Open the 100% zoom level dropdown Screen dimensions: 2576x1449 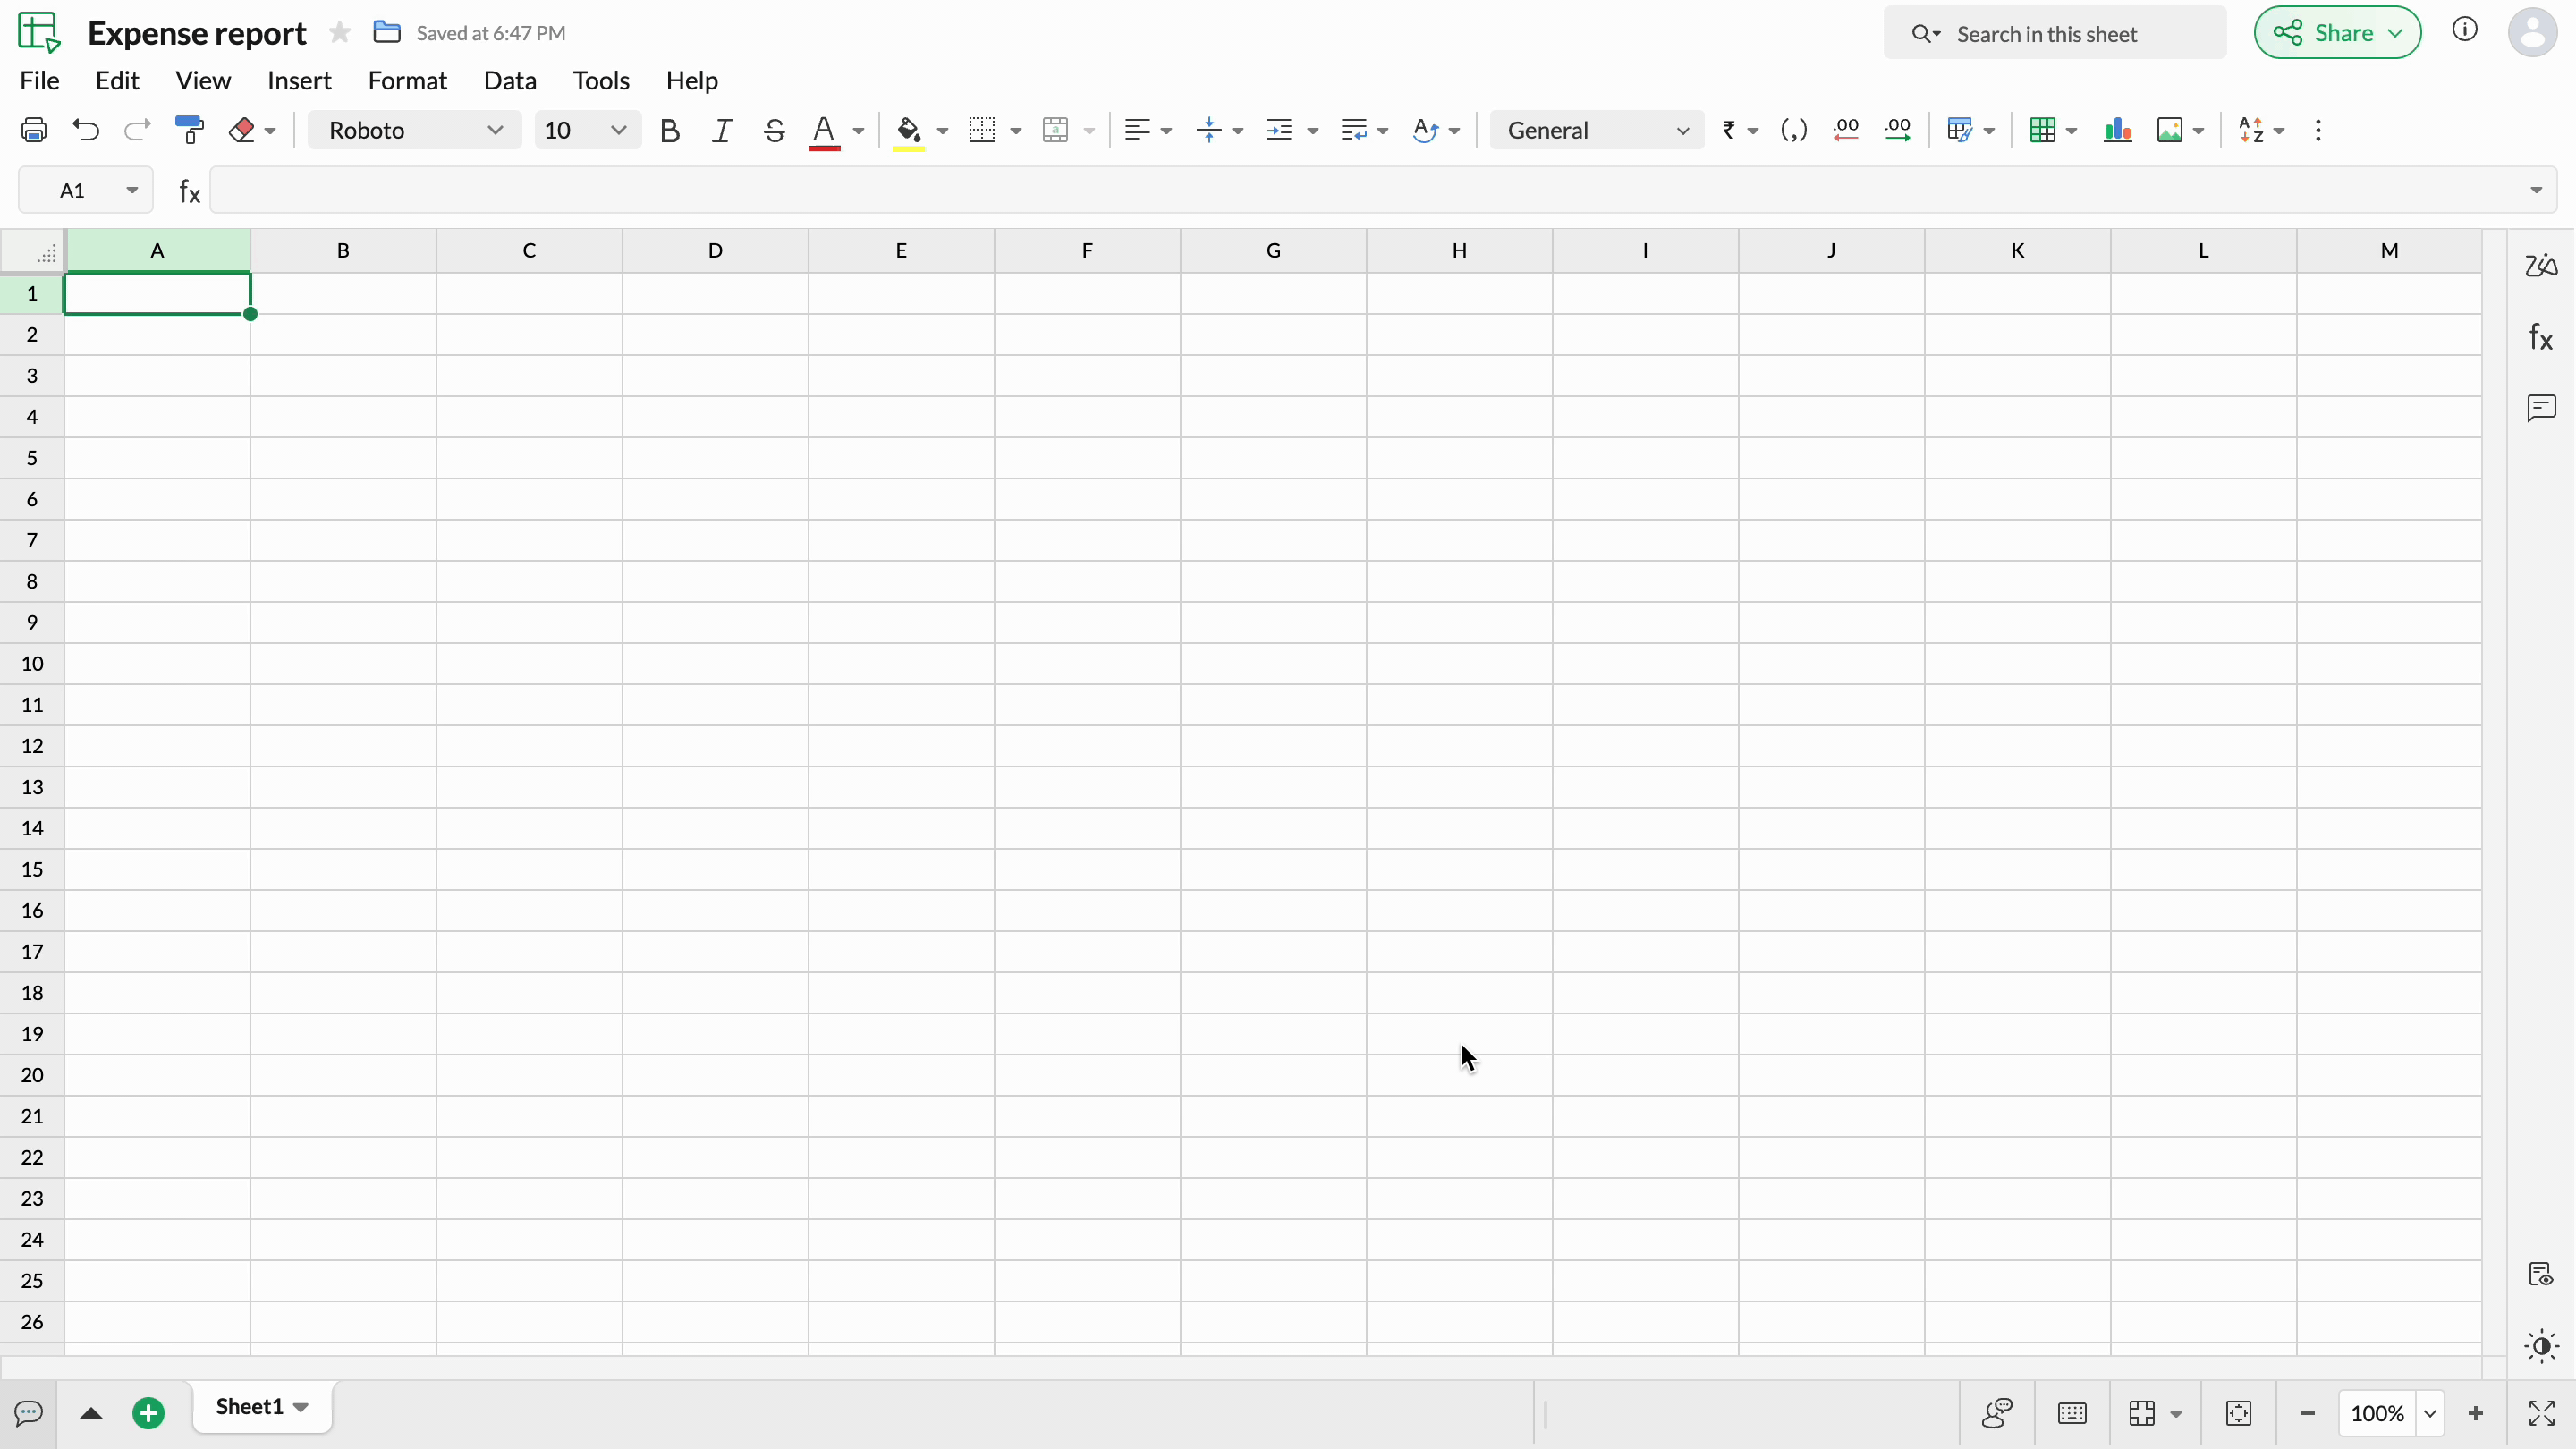click(2430, 1413)
